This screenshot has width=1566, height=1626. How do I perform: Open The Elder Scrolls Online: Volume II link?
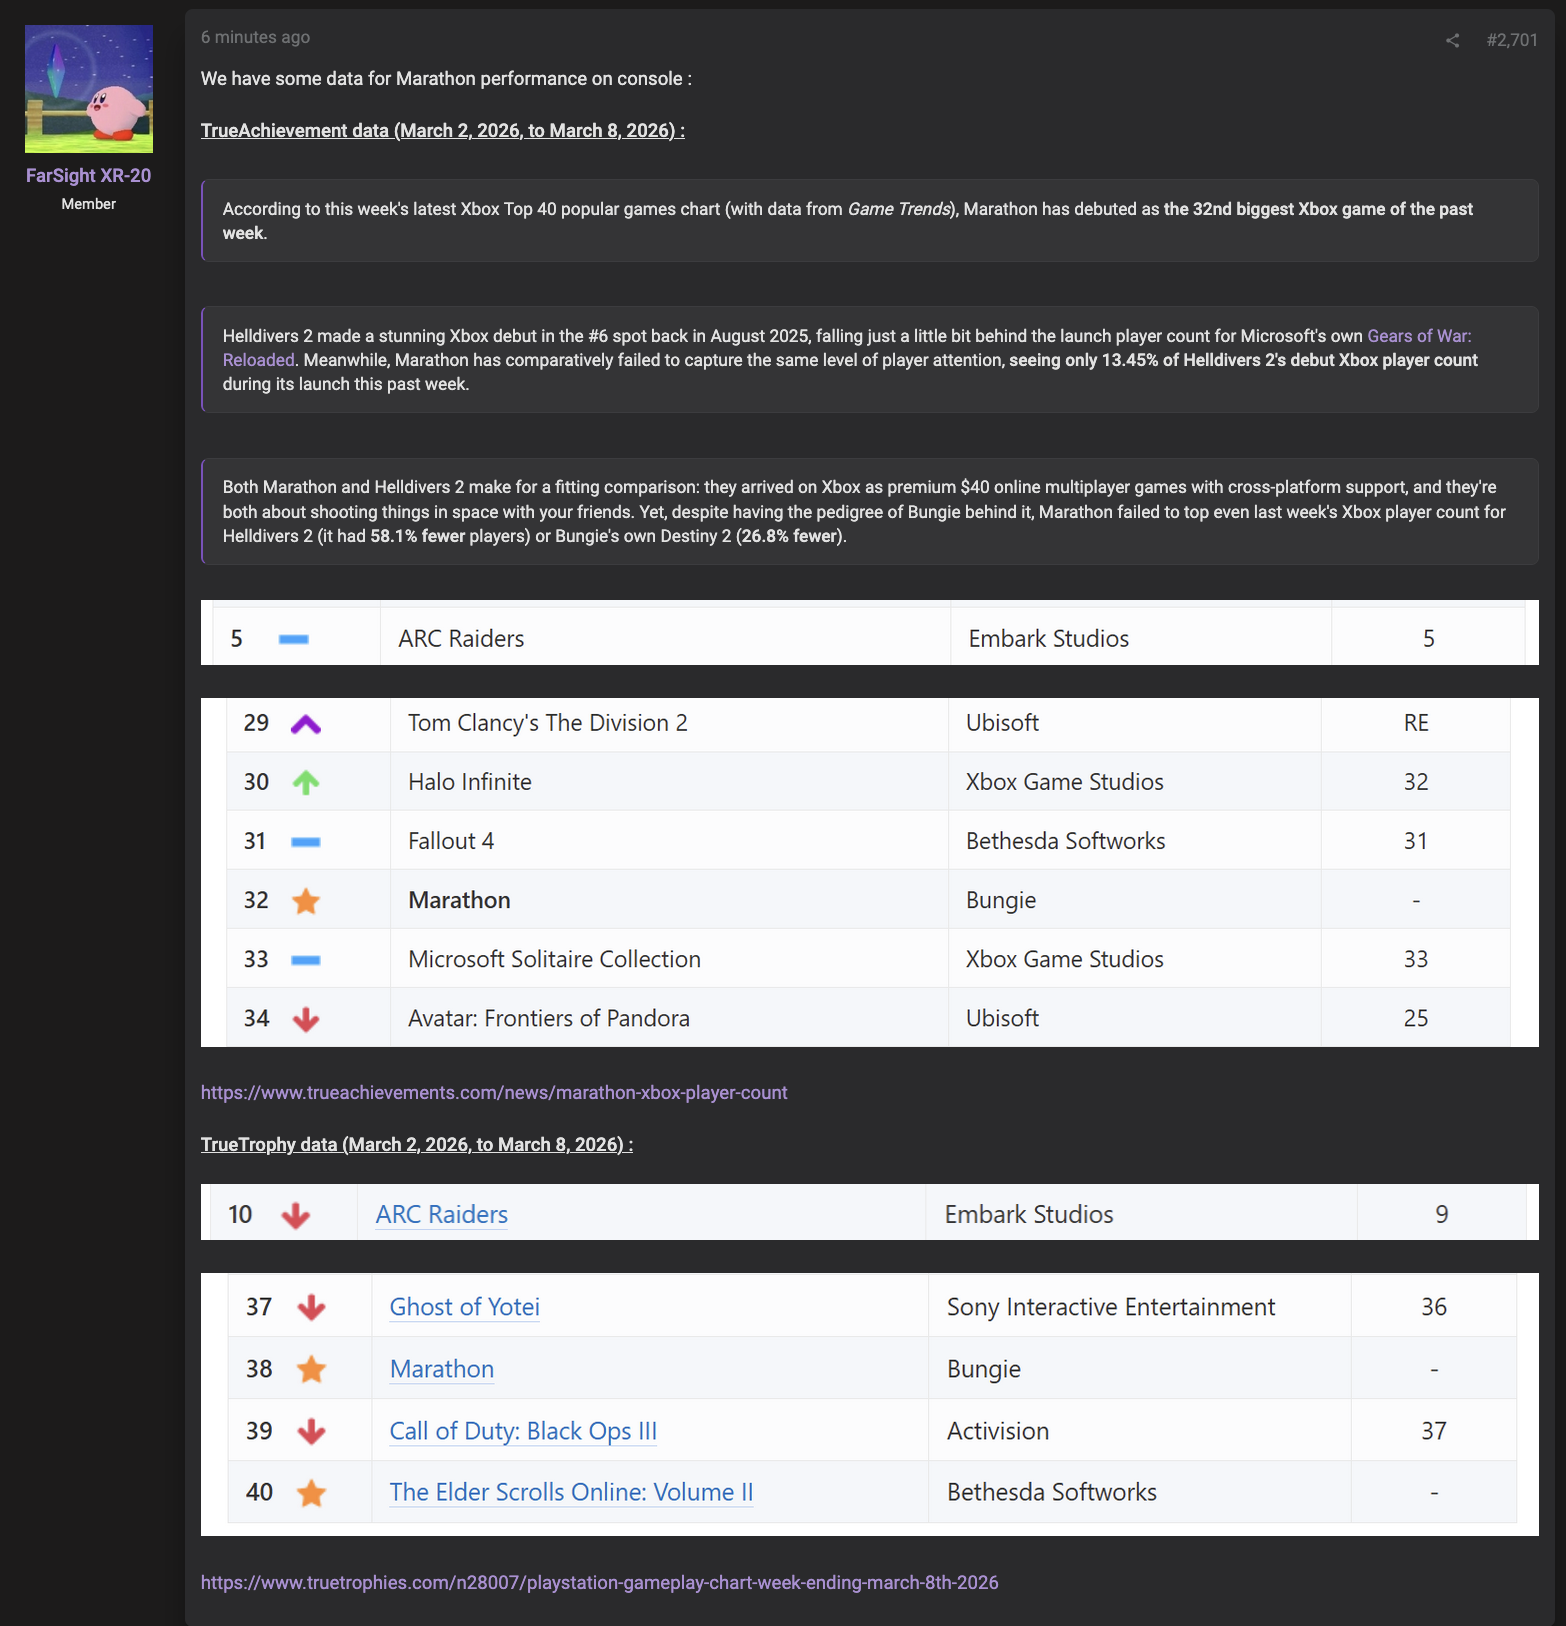point(571,1492)
